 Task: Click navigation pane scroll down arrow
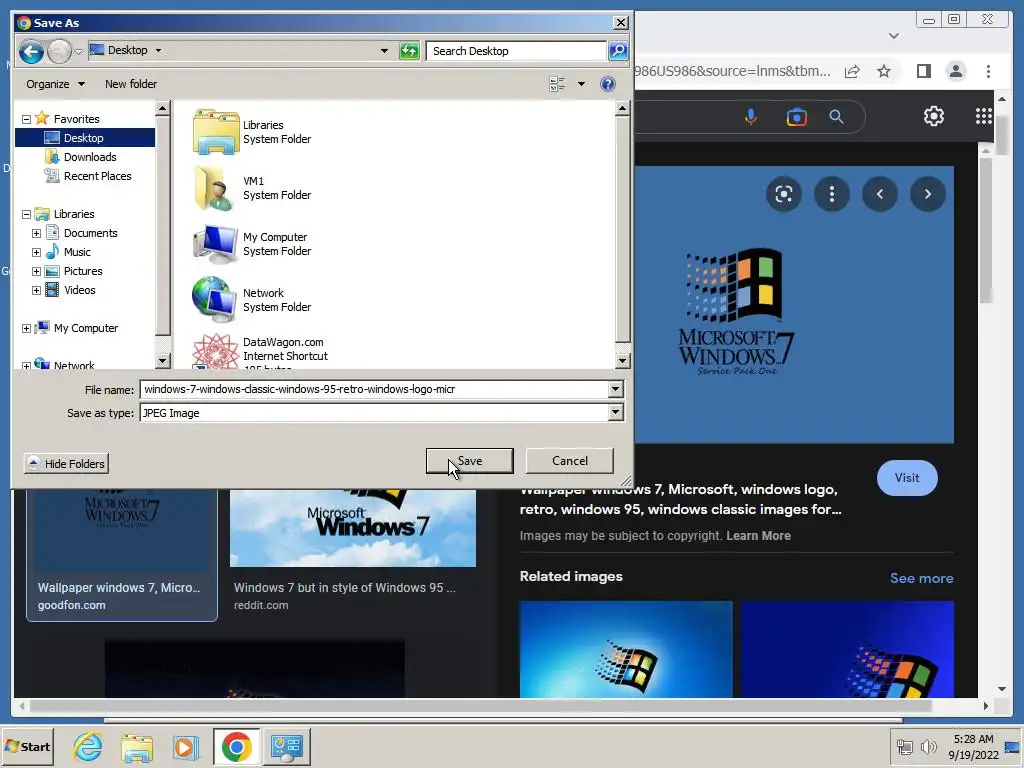(163, 360)
